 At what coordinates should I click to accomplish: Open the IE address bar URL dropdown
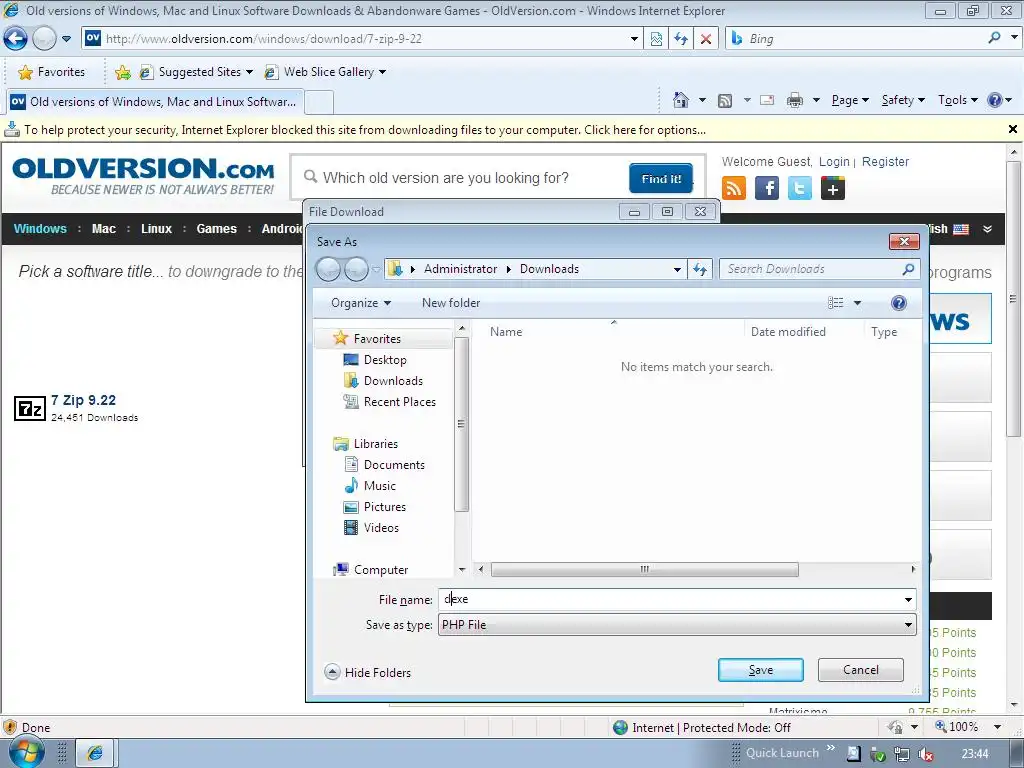[634, 39]
